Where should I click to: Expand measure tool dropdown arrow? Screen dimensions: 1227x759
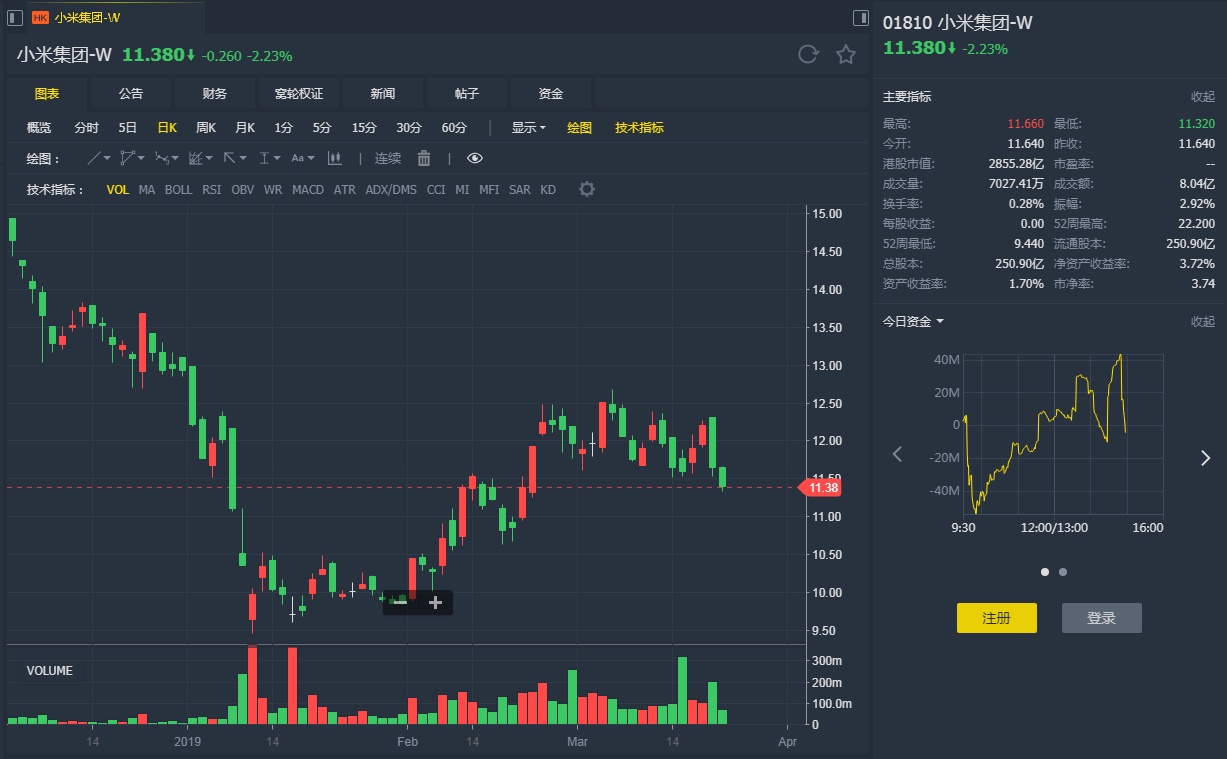point(278,158)
